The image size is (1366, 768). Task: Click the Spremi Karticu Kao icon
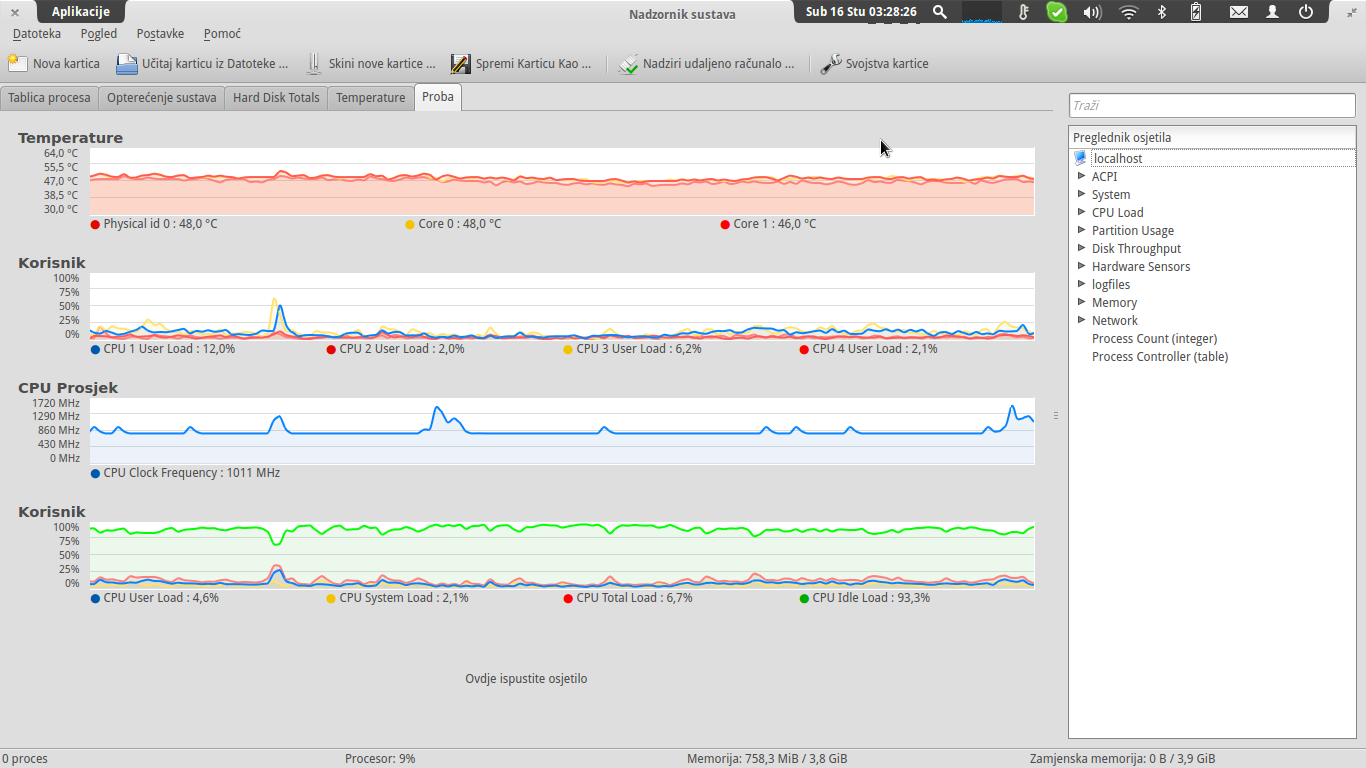tap(460, 64)
